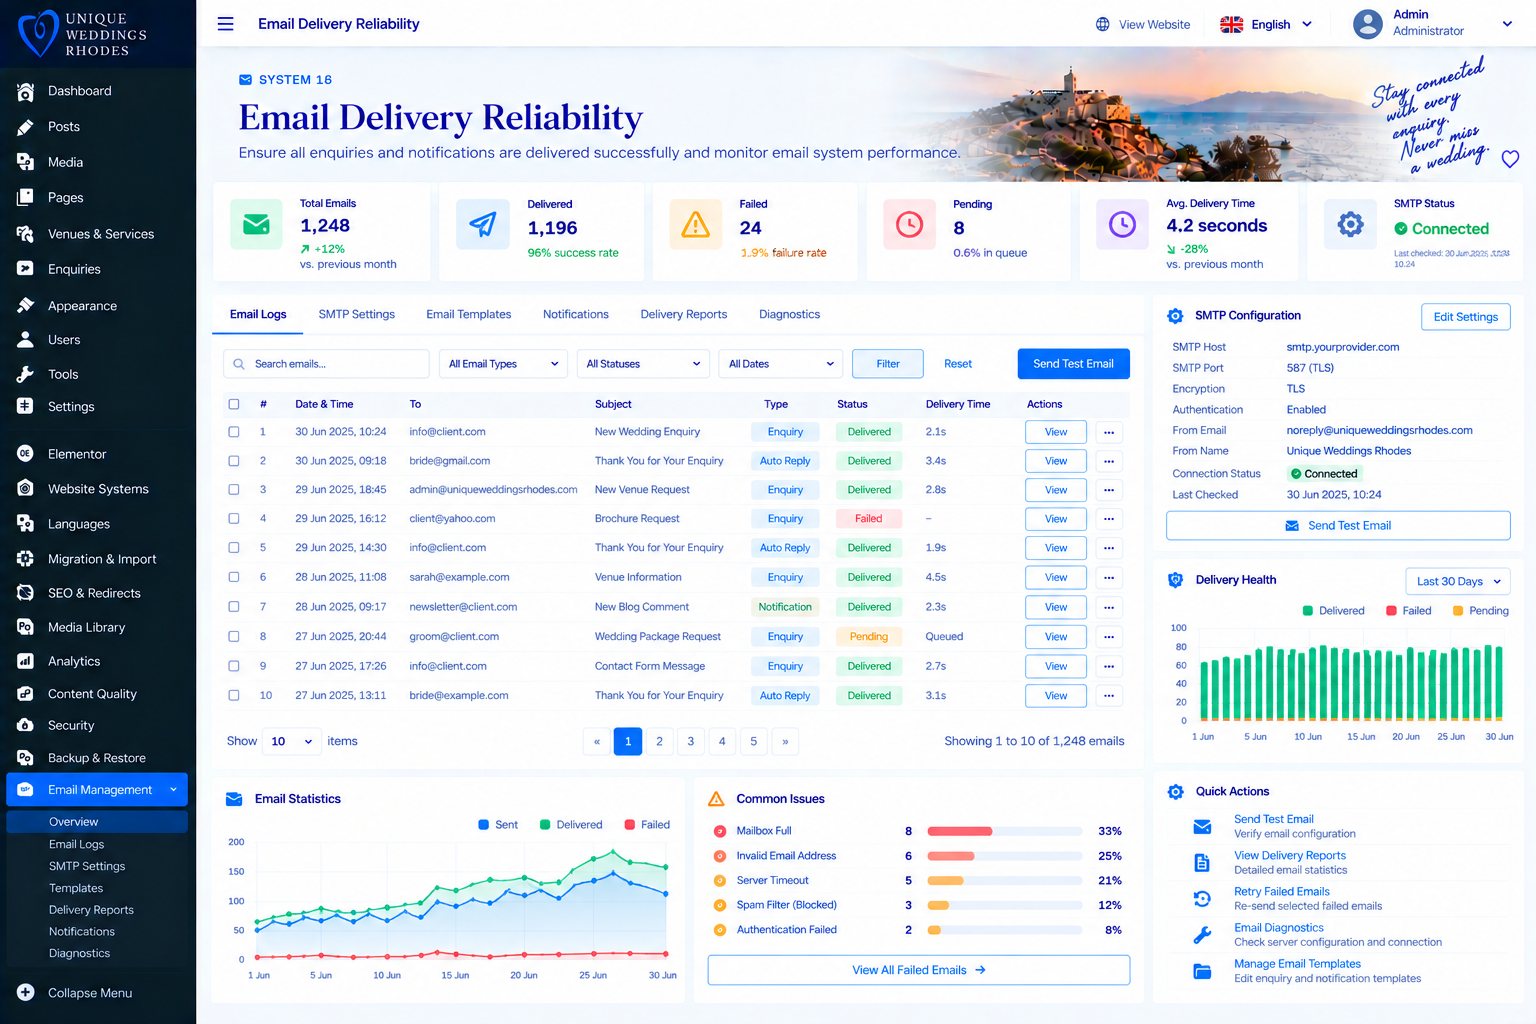The height and width of the screenshot is (1024, 1536).
Task: Click the Enquiries sidebar icon
Action: [26, 269]
